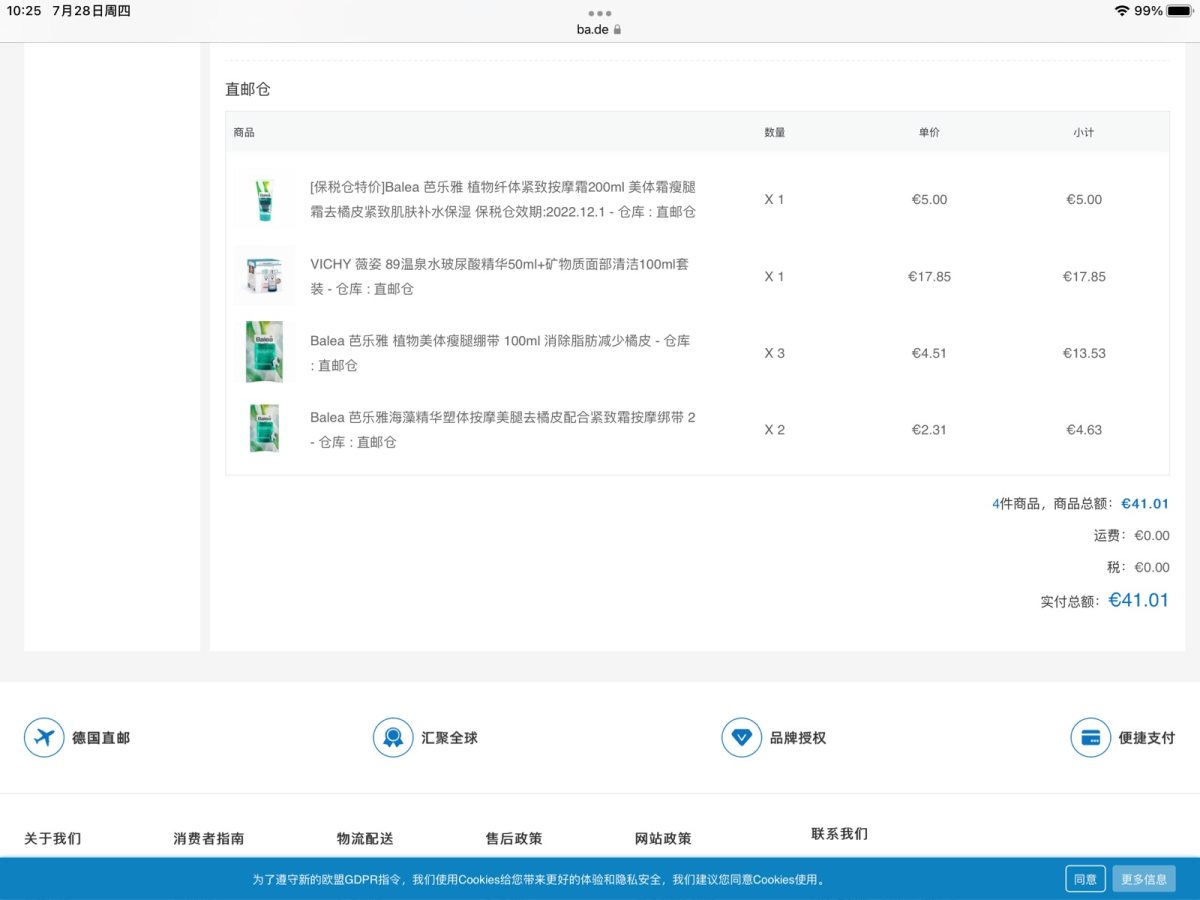Select the X 2 quantity cell

pos(775,430)
